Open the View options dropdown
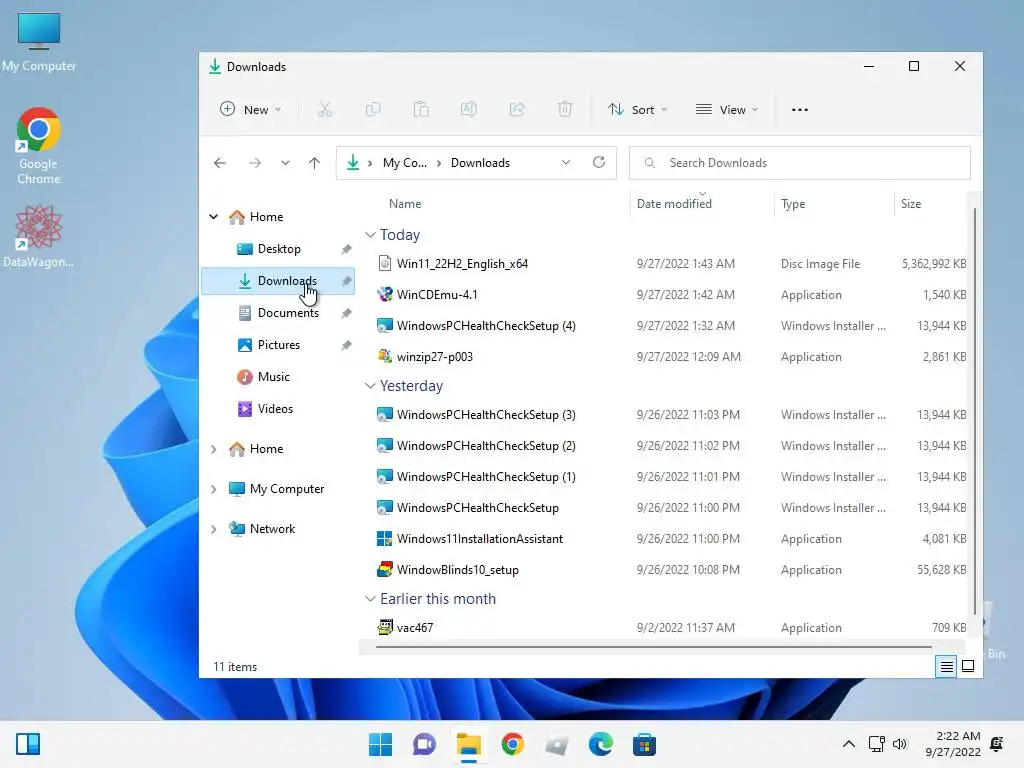Screen dimensions: 1024x768 tap(727, 110)
